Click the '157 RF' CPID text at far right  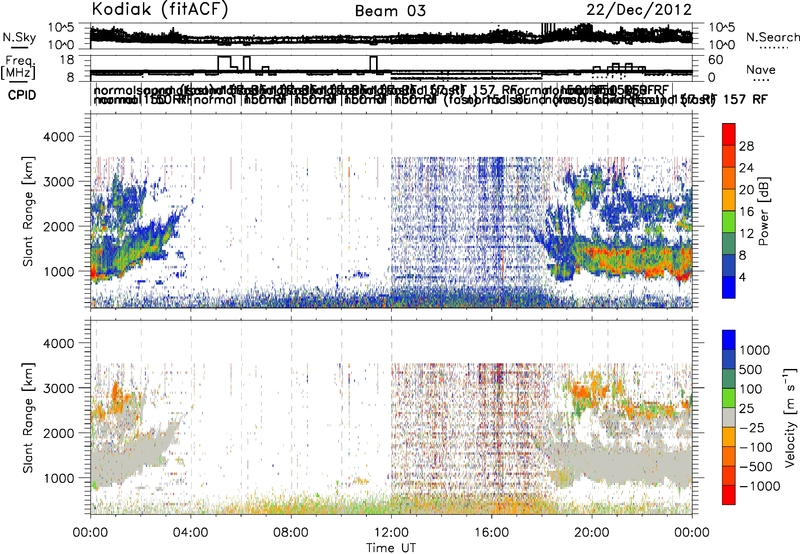(x=744, y=99)
